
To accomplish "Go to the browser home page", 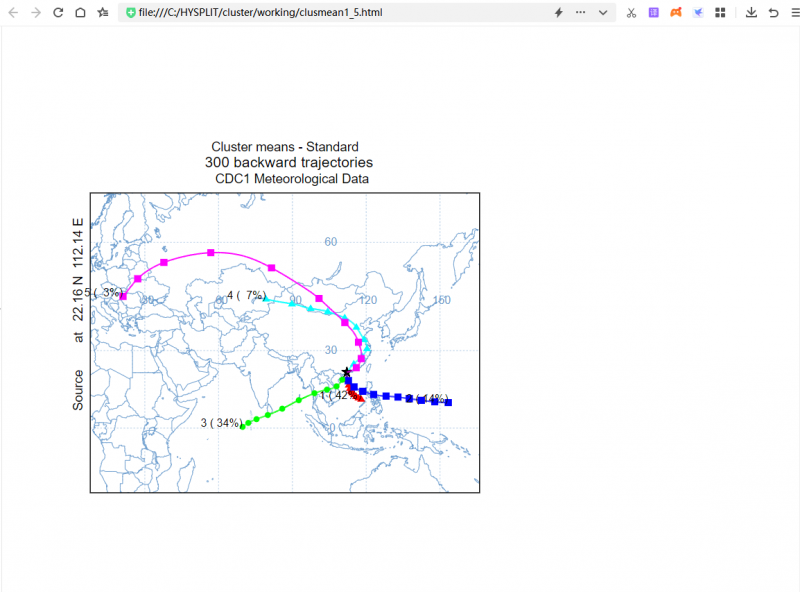I will tap(80, 13).
